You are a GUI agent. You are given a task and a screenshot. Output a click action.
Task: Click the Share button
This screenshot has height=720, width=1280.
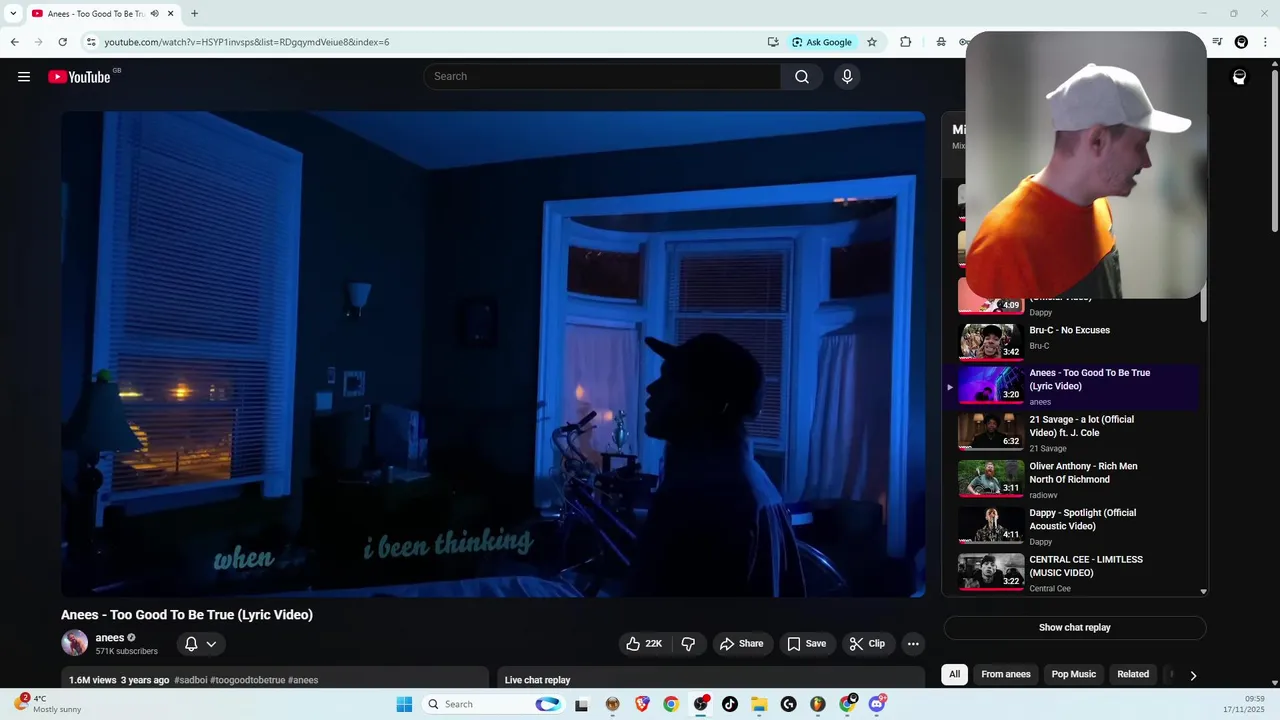741,644
